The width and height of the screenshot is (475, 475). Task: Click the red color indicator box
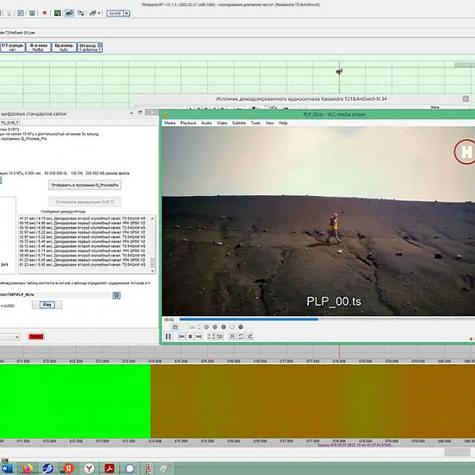click(x=36, y=337)
